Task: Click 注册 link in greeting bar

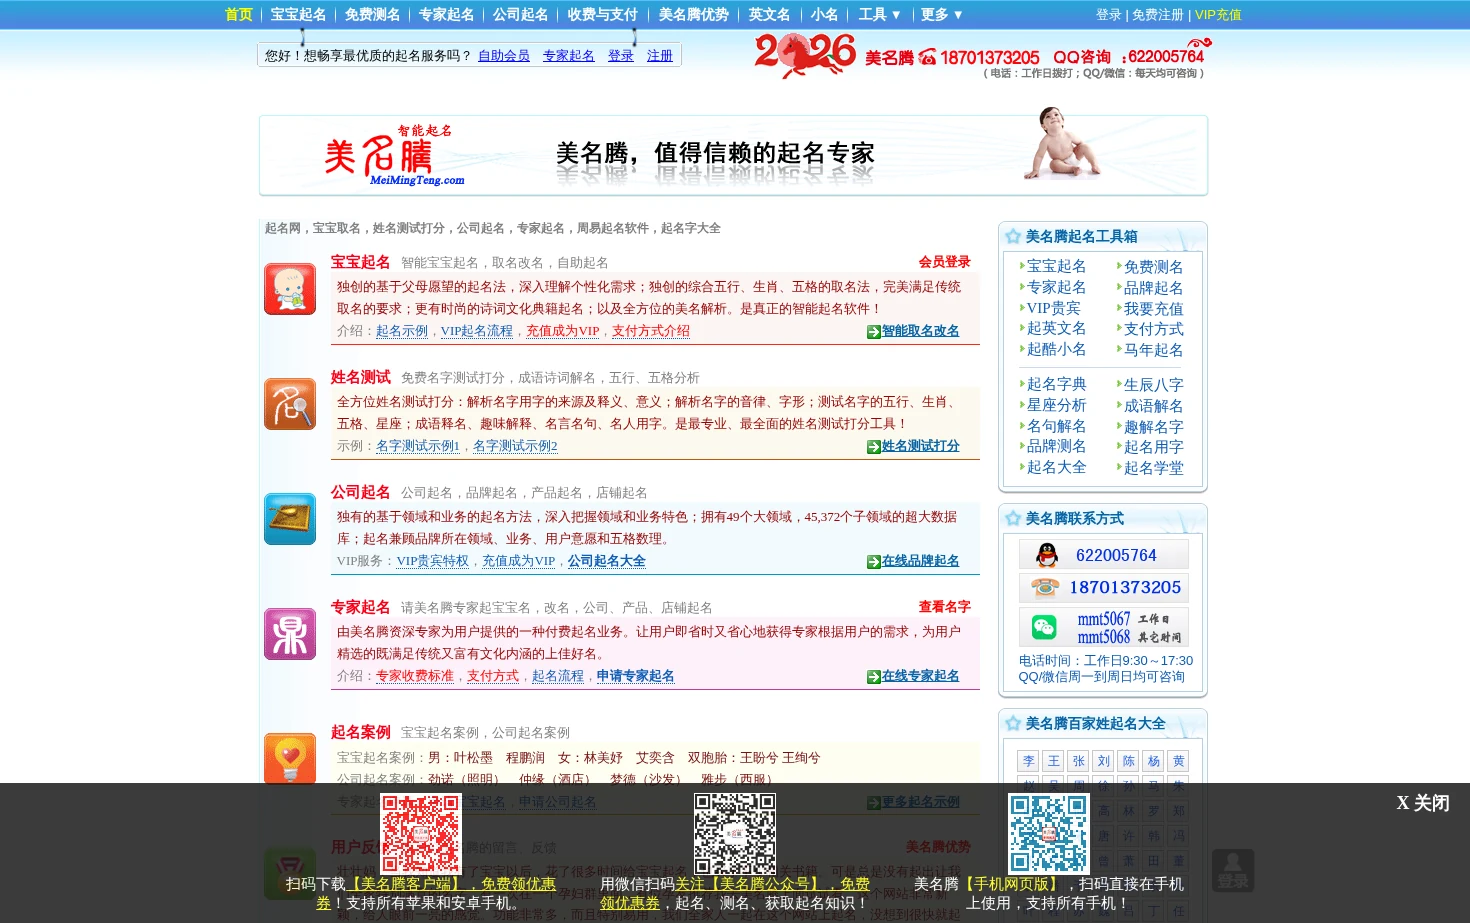Action: click(x=660, y=56)
